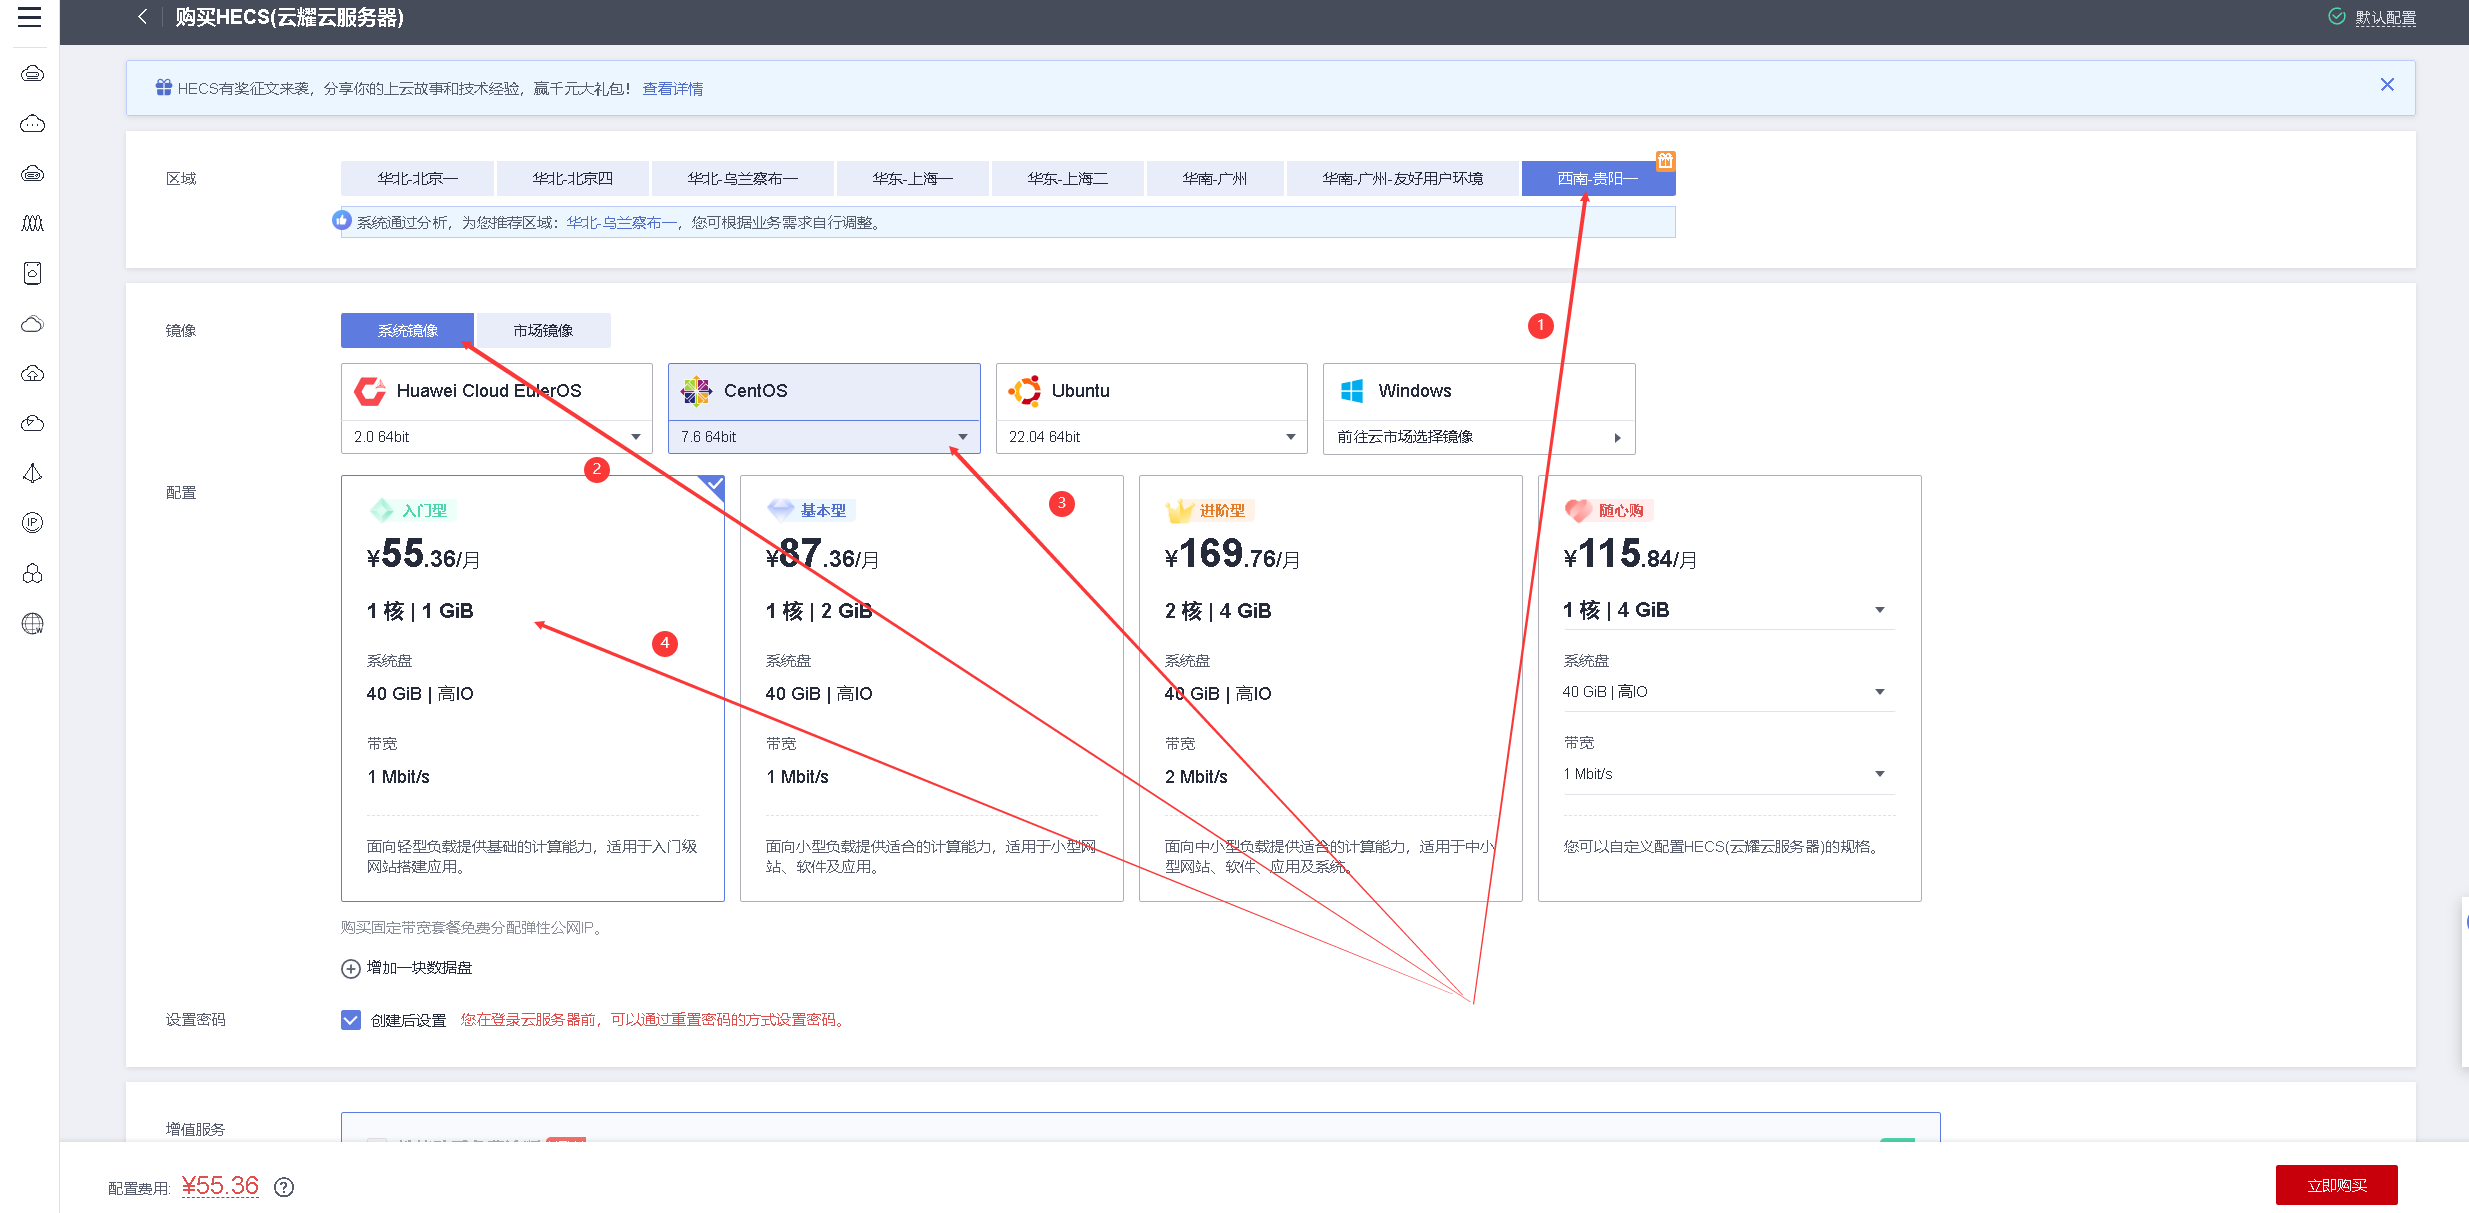Toggle the 创建后设置 checkbox
The height and width of the screenshot is (1213, 2469).
[x=351, y=1020]
